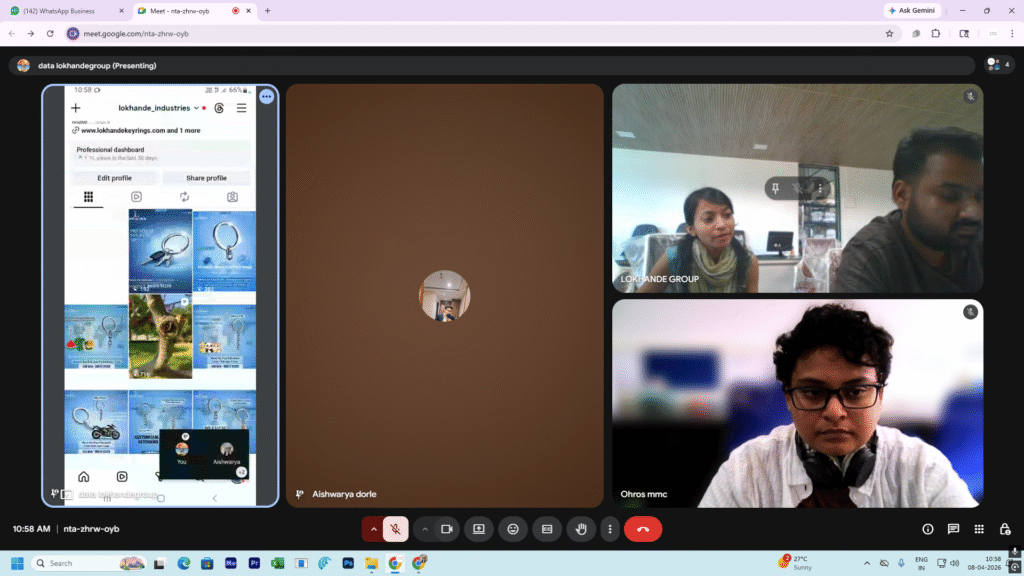This screenshot has width=1024, height=576.
Task: Open meeting details info icon
Action: pos(928,529)
